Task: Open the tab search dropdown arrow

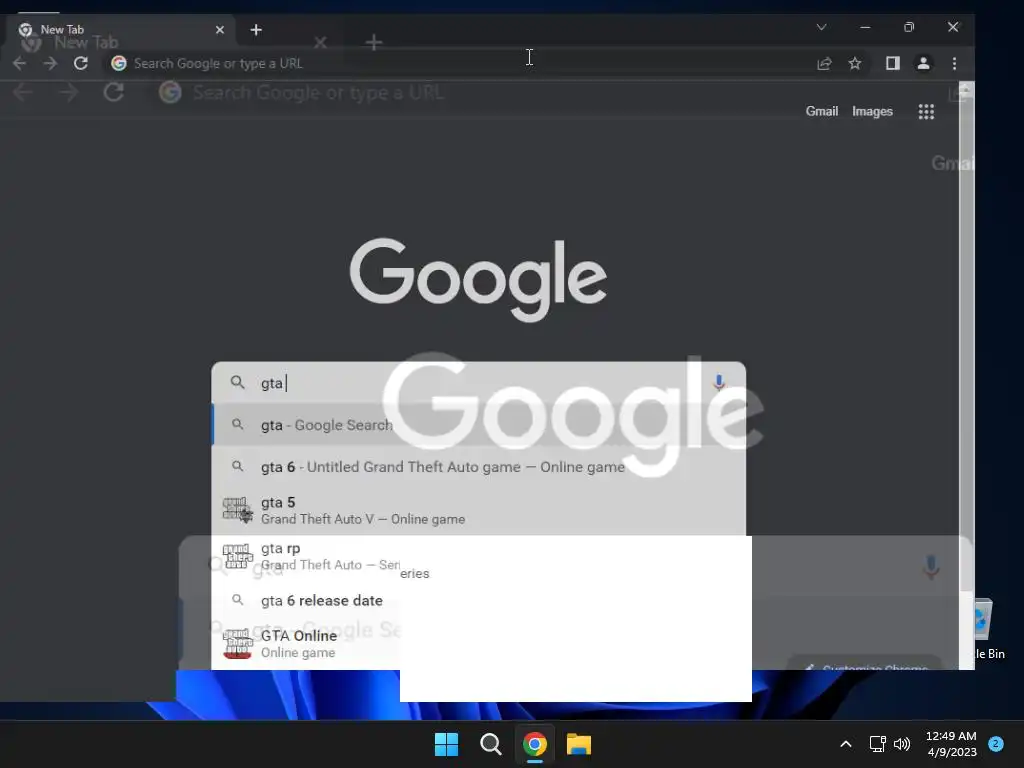Action: click(x=822, y=27)
